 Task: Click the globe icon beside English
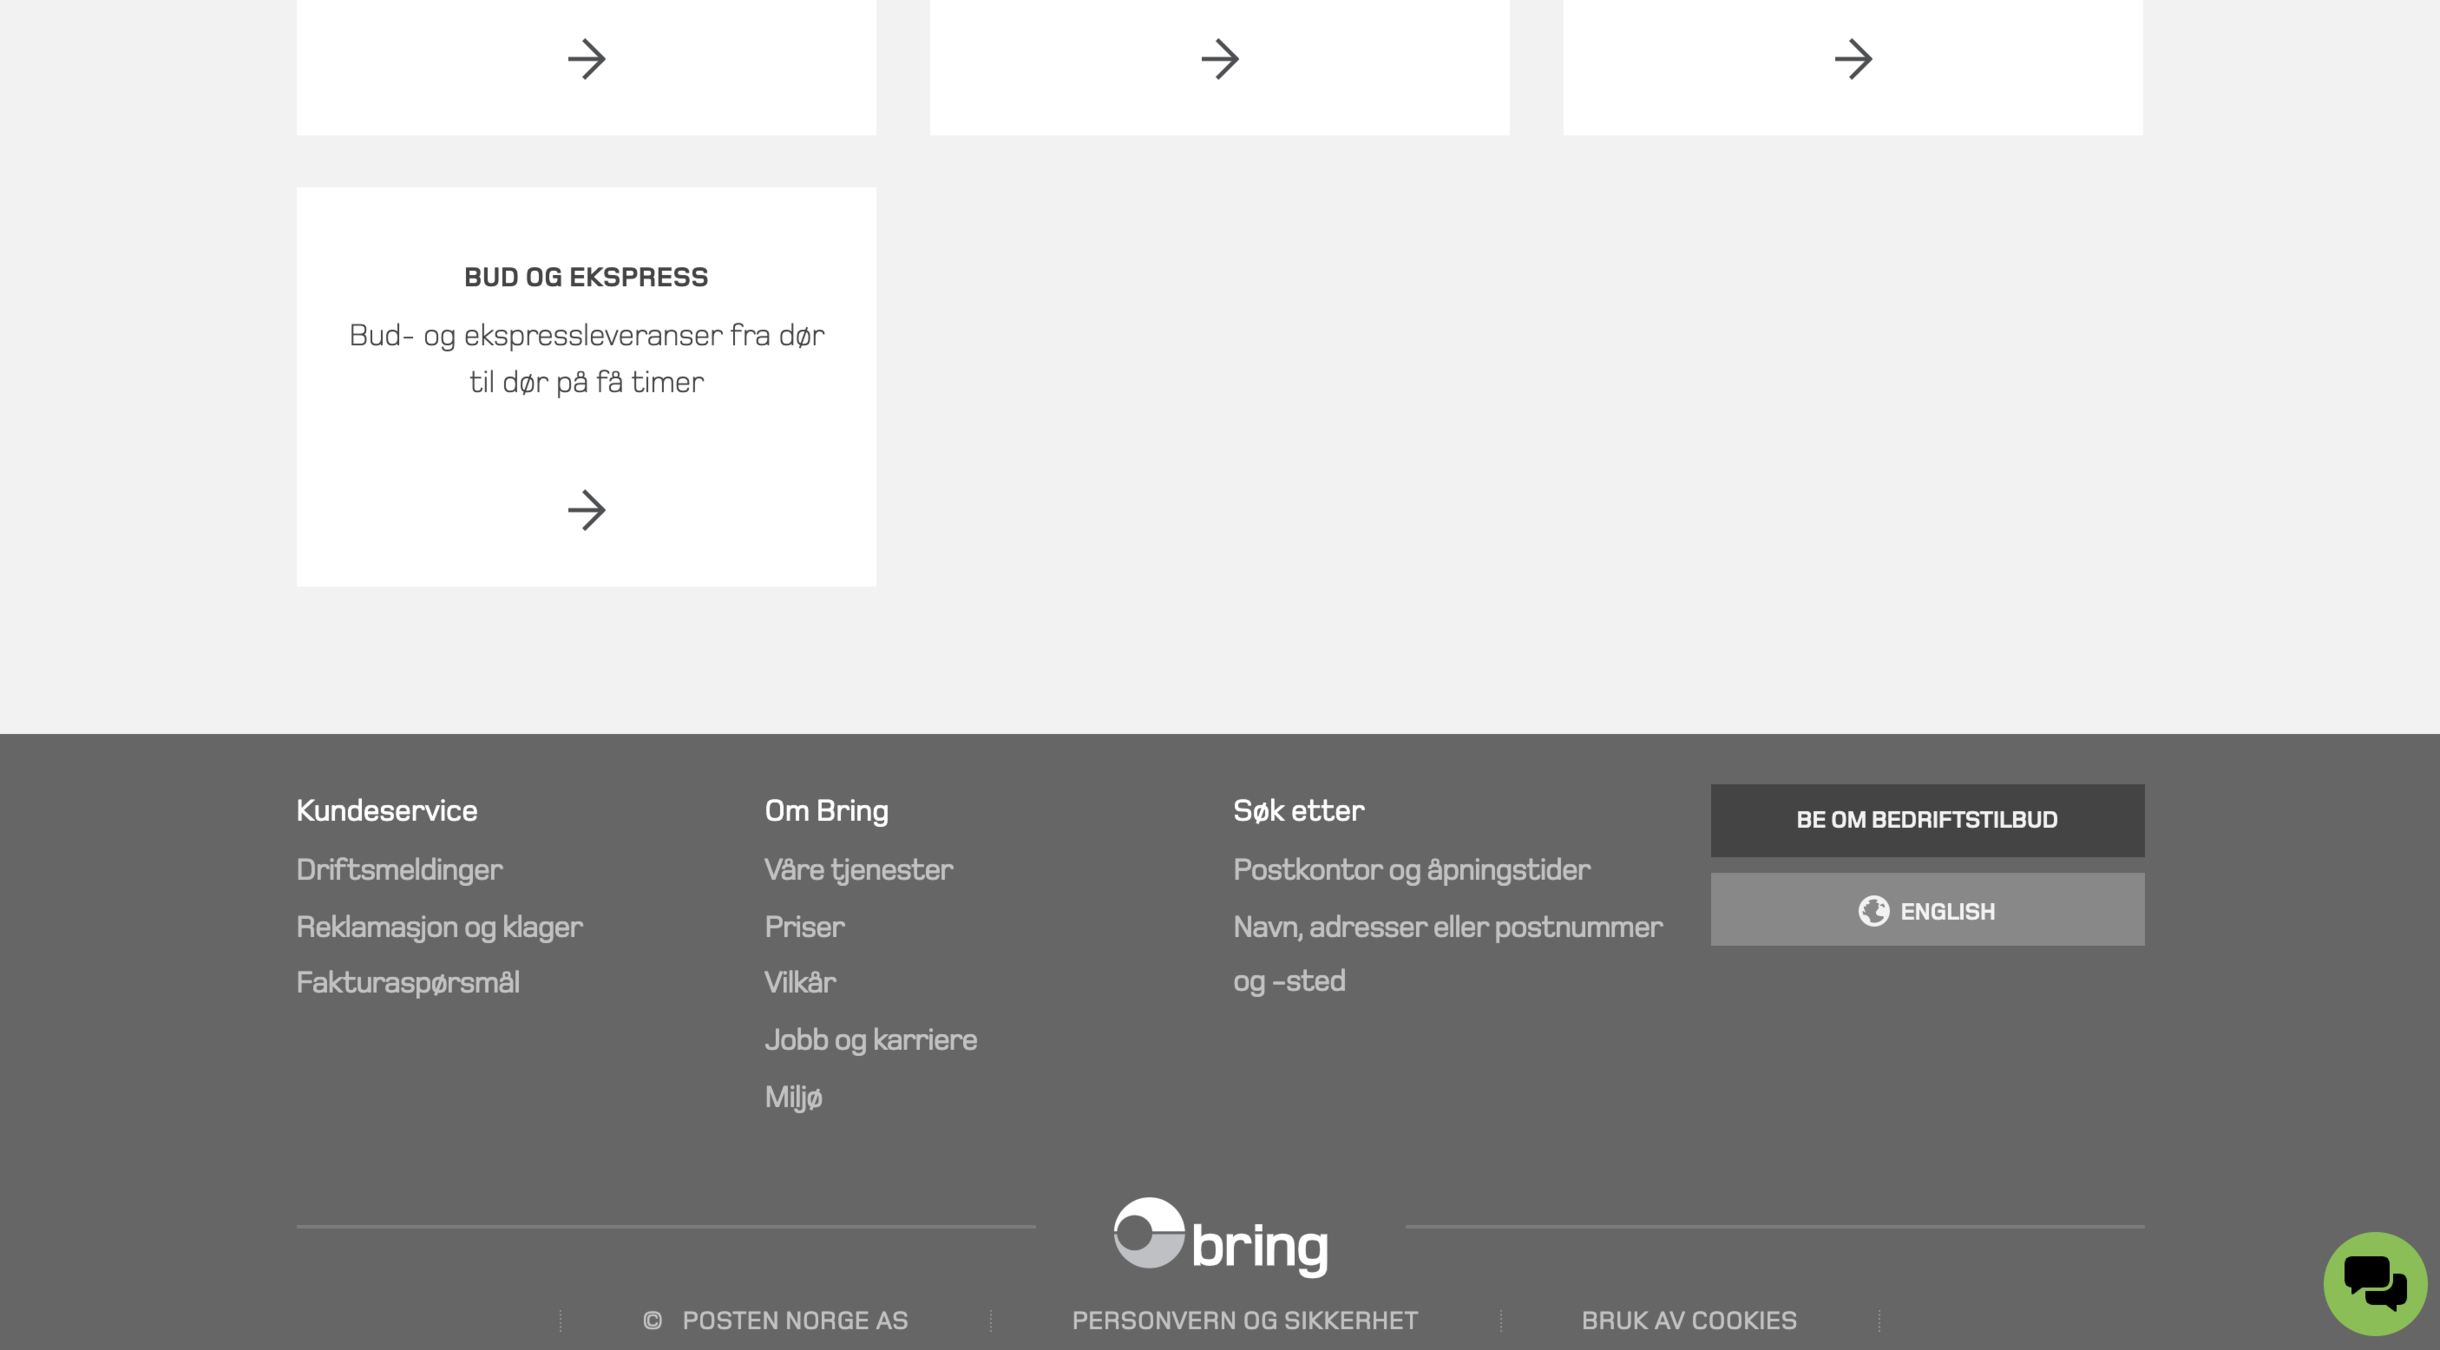pyautogui.click(x=1873, y=911)
